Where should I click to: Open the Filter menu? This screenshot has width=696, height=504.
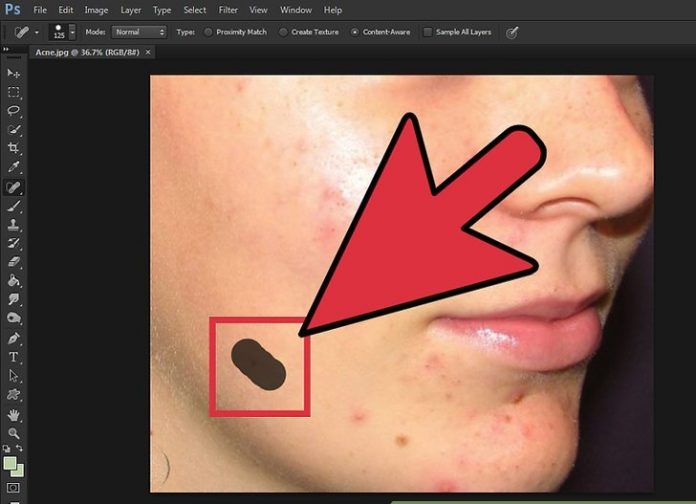[x=228, y=10]
